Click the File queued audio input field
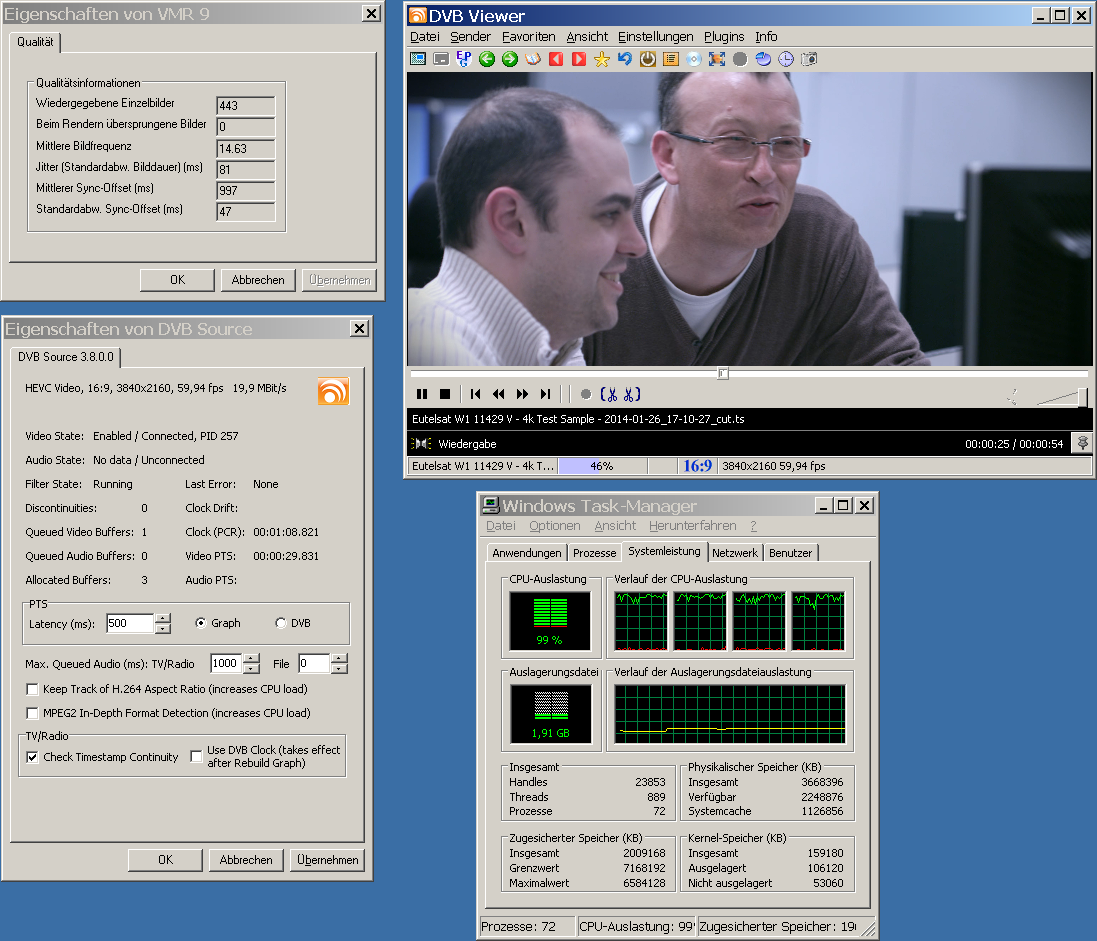The height and width of the screenshot is (941, 1097). tap(314, 663)
